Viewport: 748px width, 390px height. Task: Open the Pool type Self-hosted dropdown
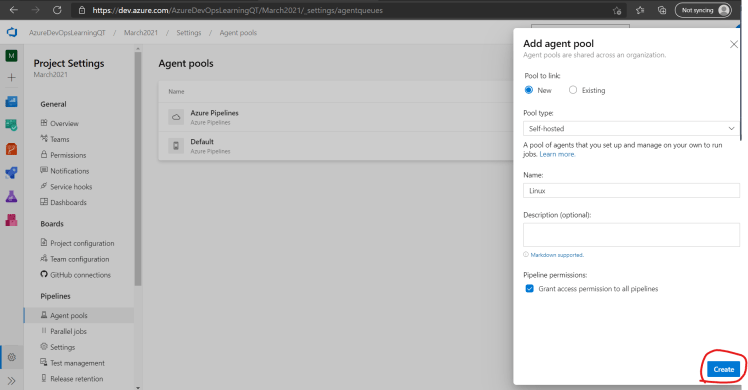point(631,128)
